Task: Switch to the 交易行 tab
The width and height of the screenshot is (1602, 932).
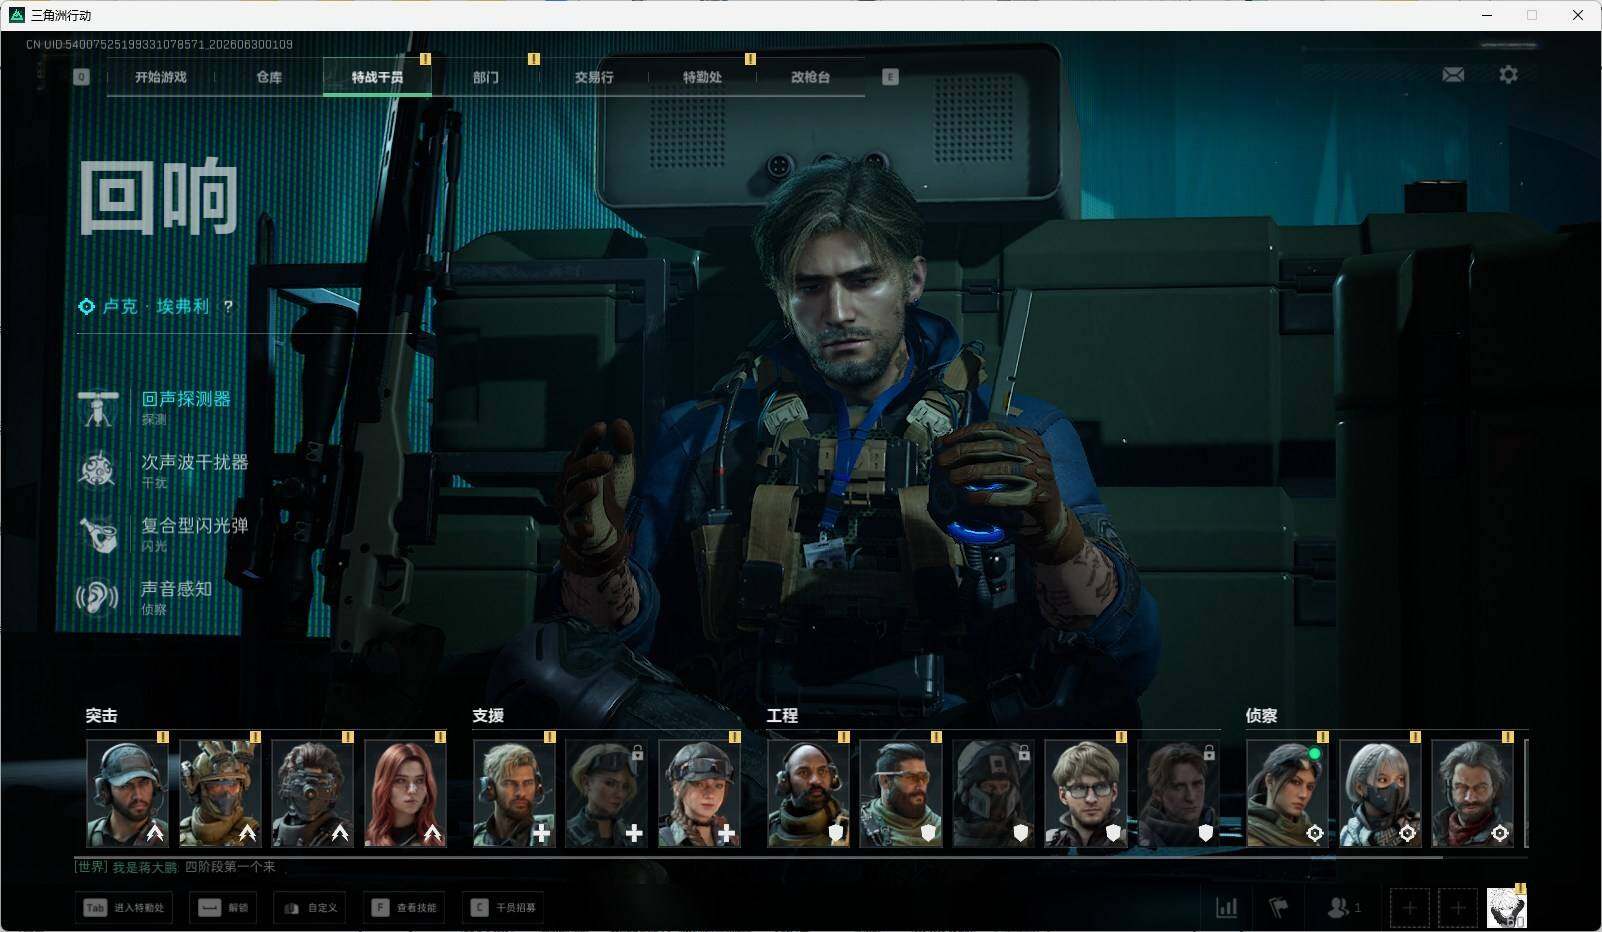Action: 594,77
